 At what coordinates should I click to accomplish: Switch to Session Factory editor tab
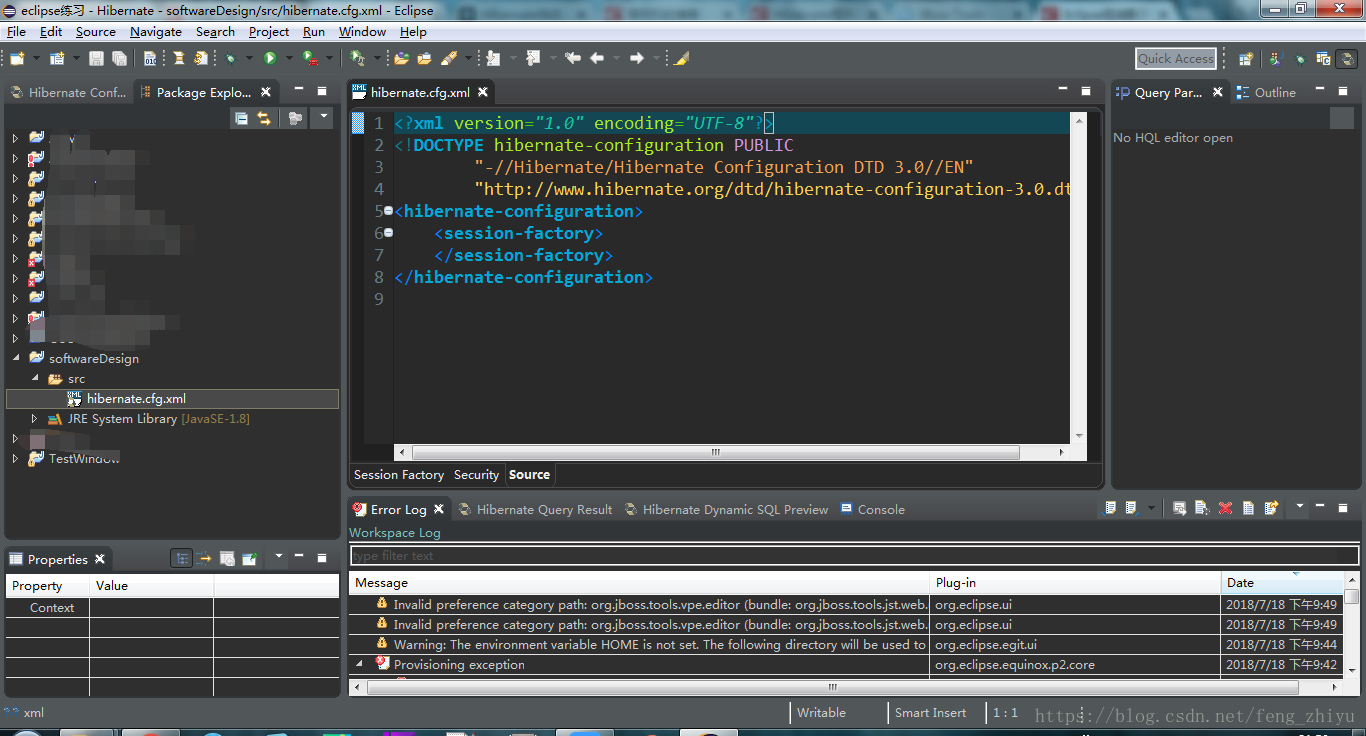pos(399,475)
